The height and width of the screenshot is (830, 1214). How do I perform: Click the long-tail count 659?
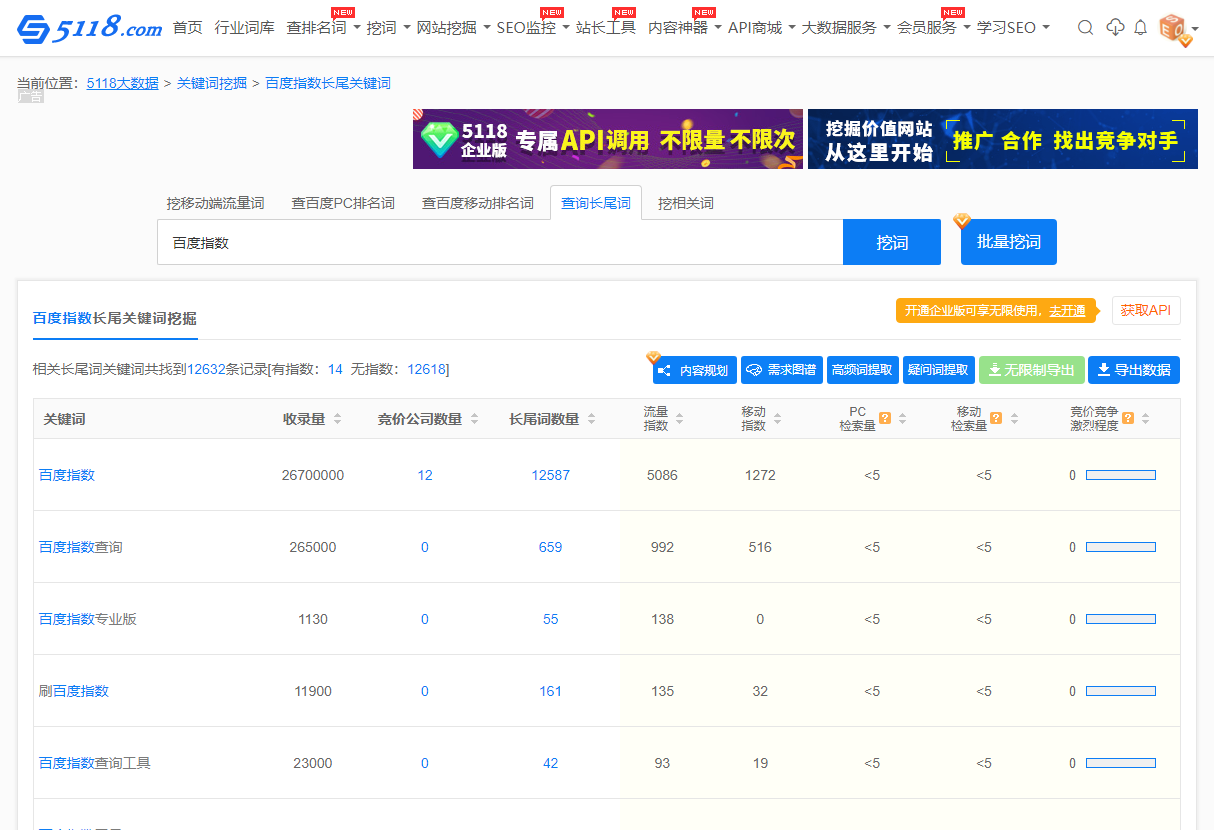pyautogui.click(x=550, y=547)
